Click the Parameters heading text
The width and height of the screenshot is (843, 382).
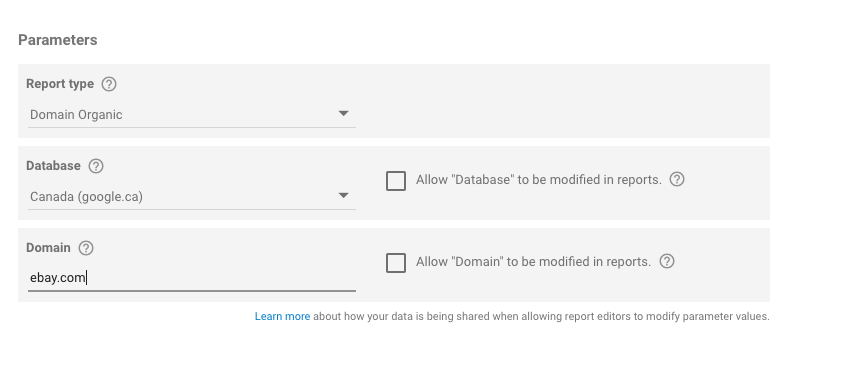tap(58, 40)
